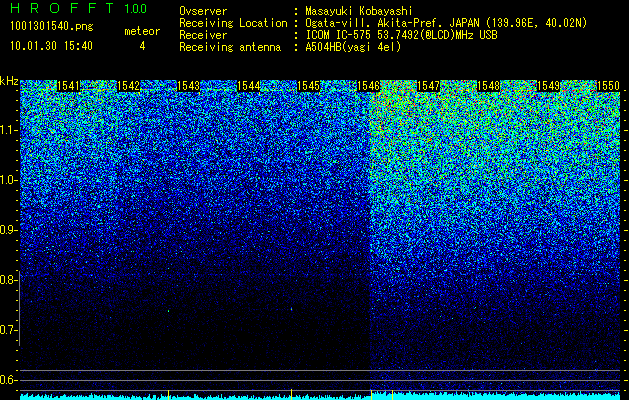Viewport: 629px width, 400px height.
Task: Click the 1547 time marker
Action: [428, 86]
